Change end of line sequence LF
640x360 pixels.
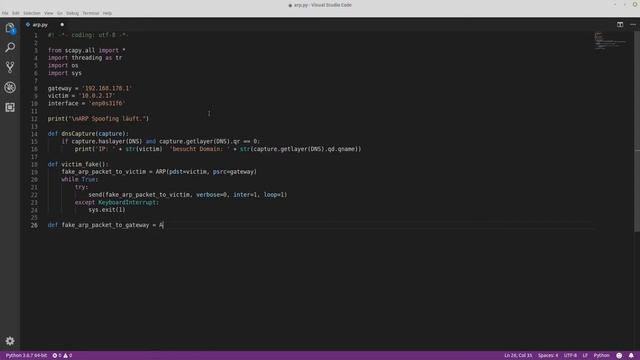[x=584, y=356]
